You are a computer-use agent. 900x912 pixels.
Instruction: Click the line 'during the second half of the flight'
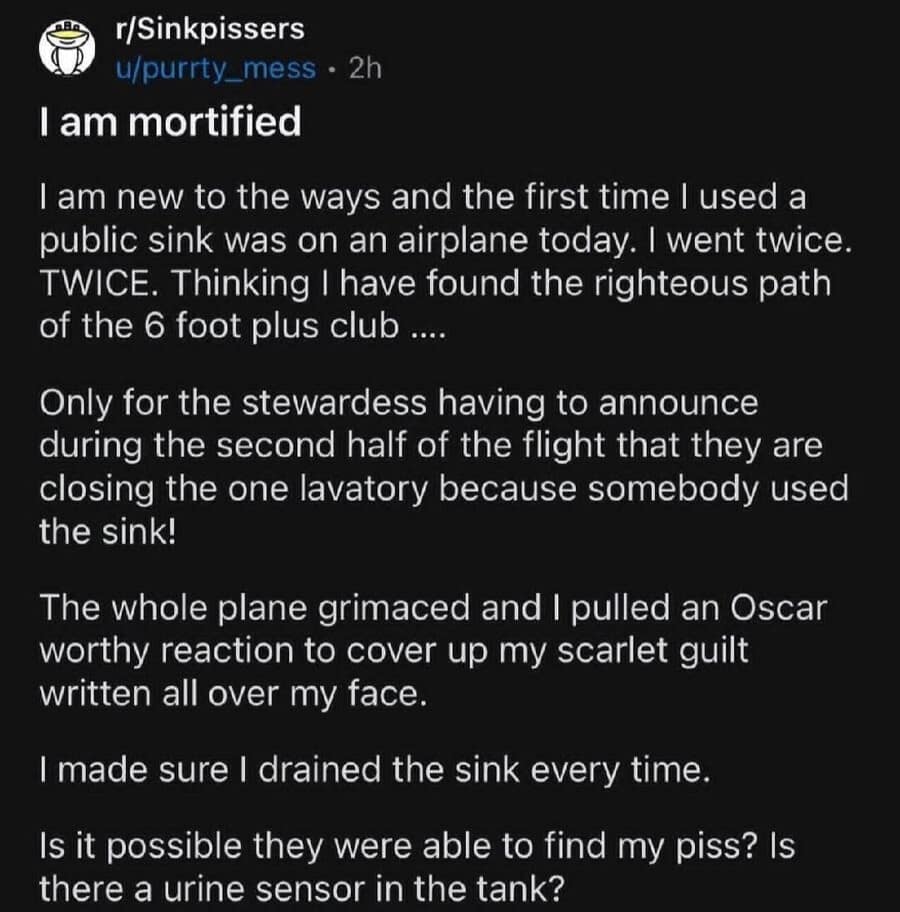(431, 446)
